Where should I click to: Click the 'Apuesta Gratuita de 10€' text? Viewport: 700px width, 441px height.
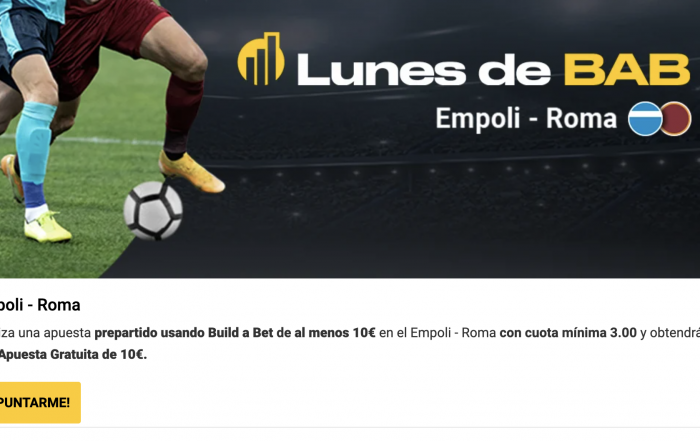pos(72,354)
